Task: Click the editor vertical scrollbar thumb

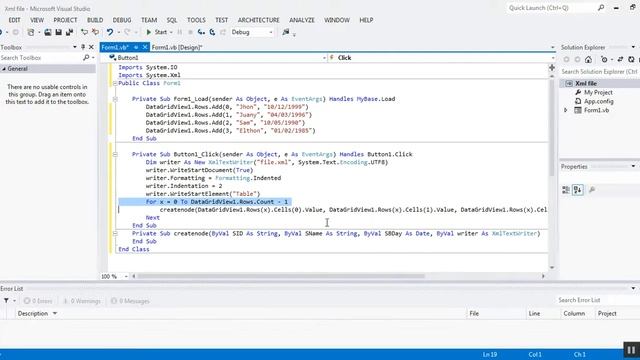Action: click(x=552, y=127)
